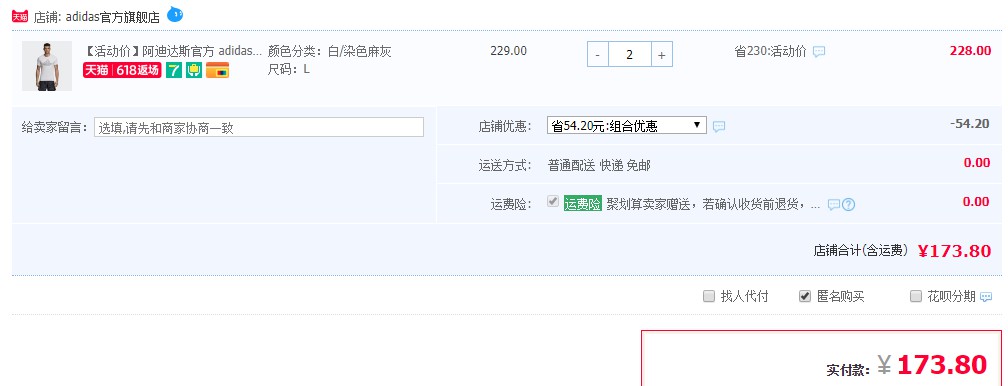Click the -54.20 discount amount
The height and width of the screenshot is (386, 1008).
(x=969, y=124)
